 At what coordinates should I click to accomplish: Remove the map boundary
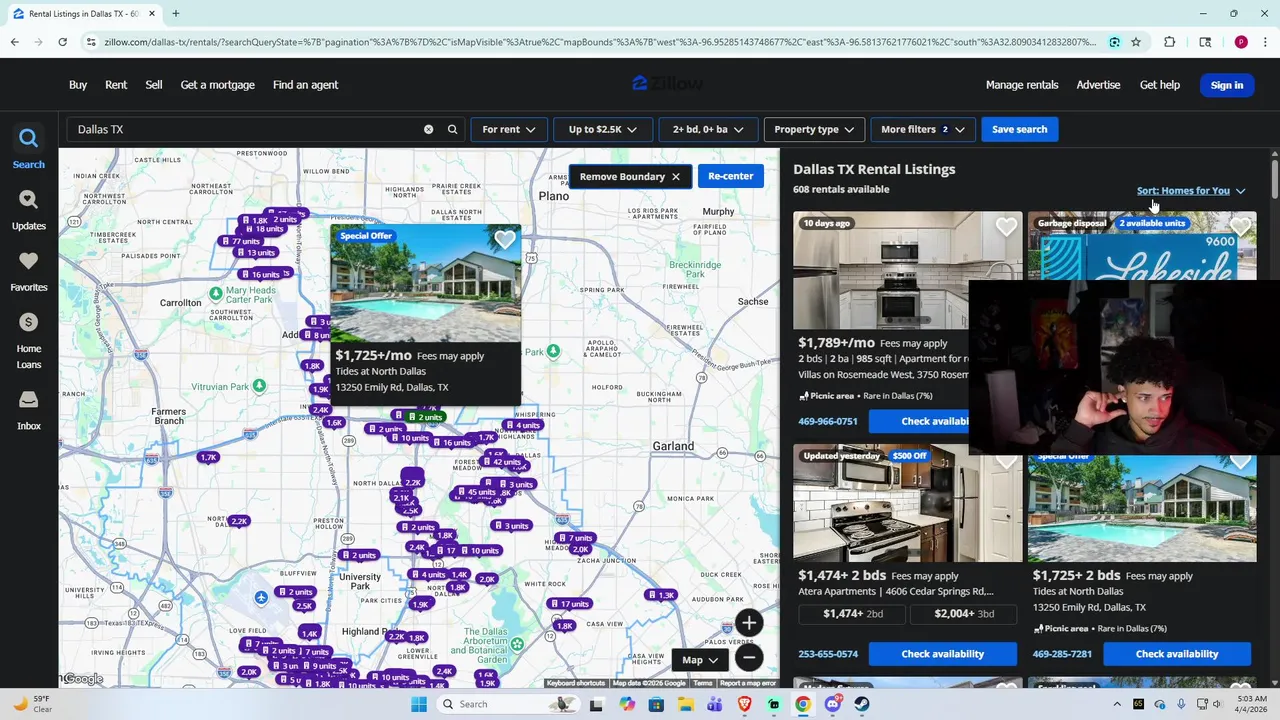point(630,176)
